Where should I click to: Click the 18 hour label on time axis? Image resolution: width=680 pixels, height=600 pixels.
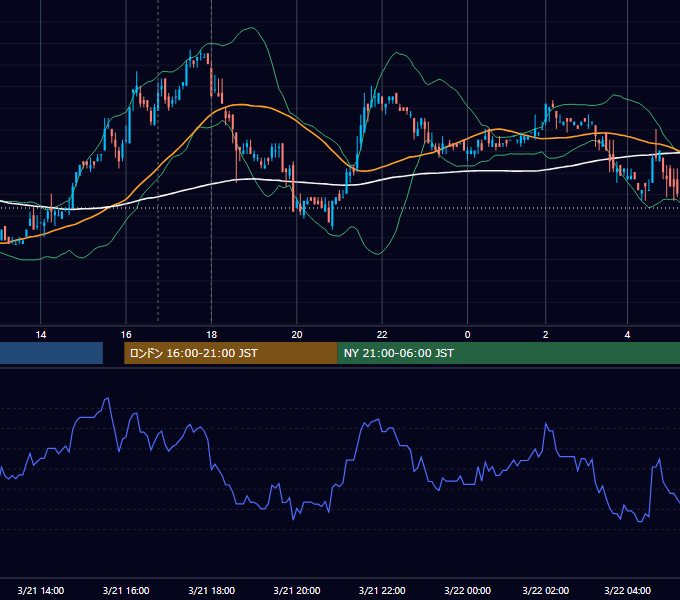(x=211, y=335)
